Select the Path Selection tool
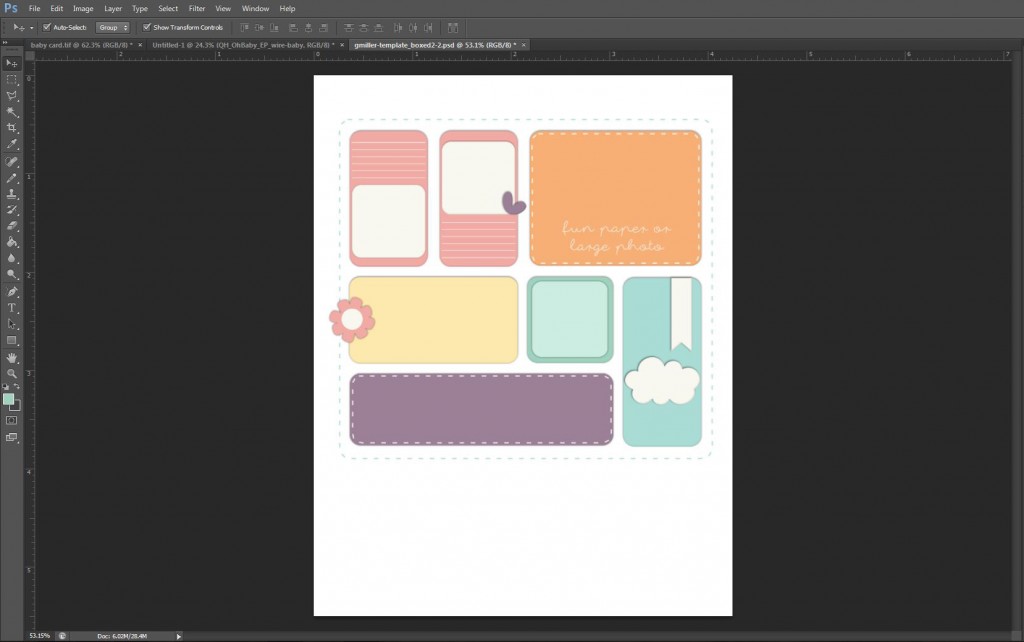The image size is (1024, 642). pos(12,324)
